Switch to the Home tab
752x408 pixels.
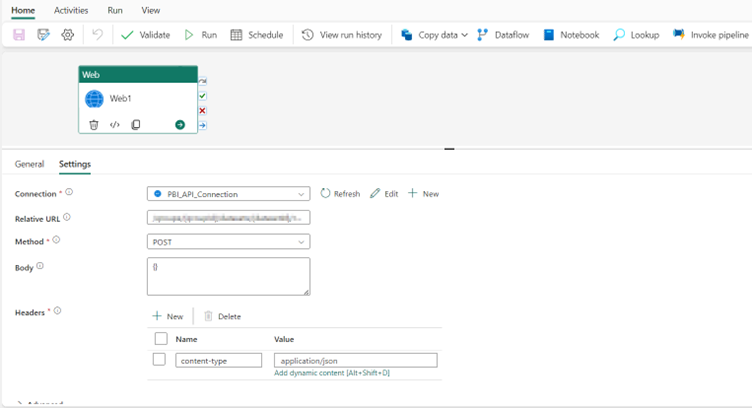point(23,10)
